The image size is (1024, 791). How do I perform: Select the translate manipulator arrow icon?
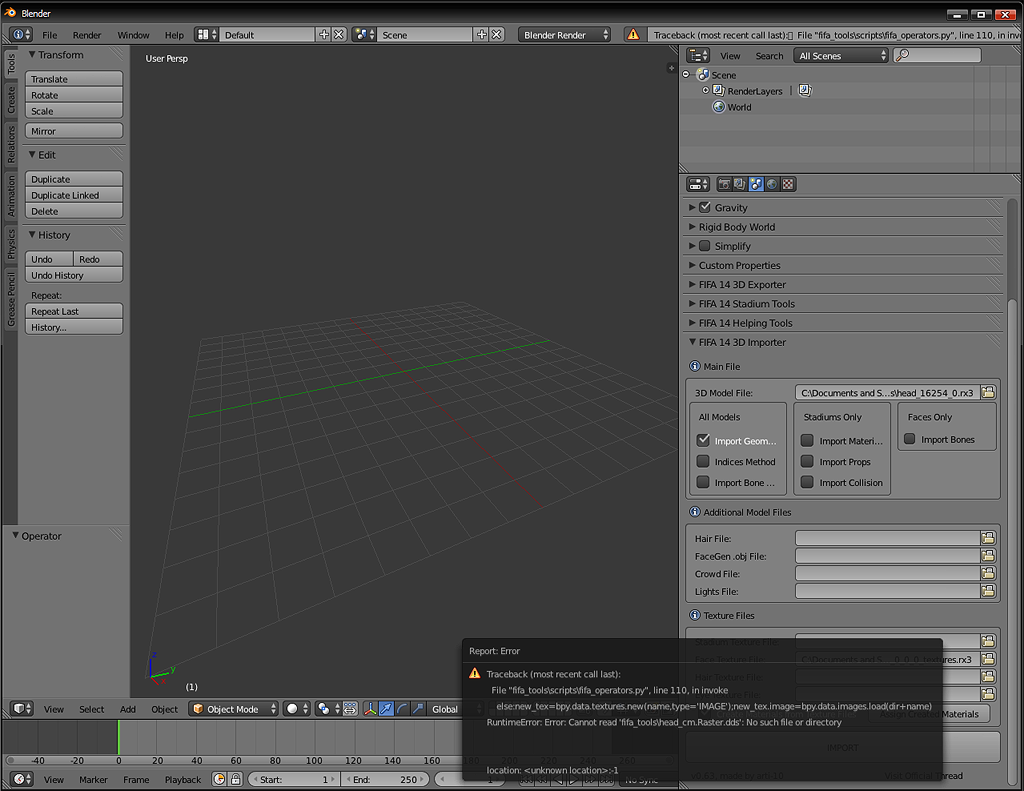click(386, 709)
